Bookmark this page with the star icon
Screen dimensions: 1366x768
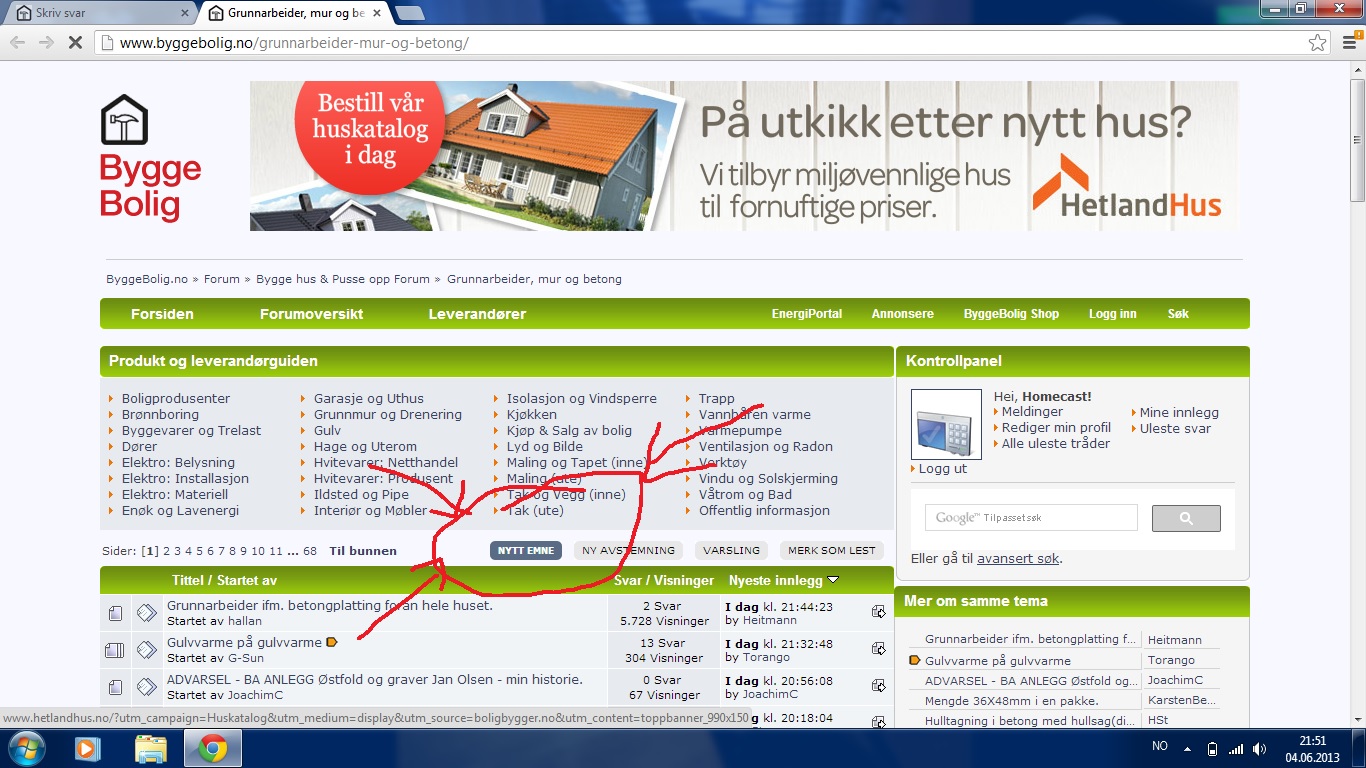[1317, 43]
